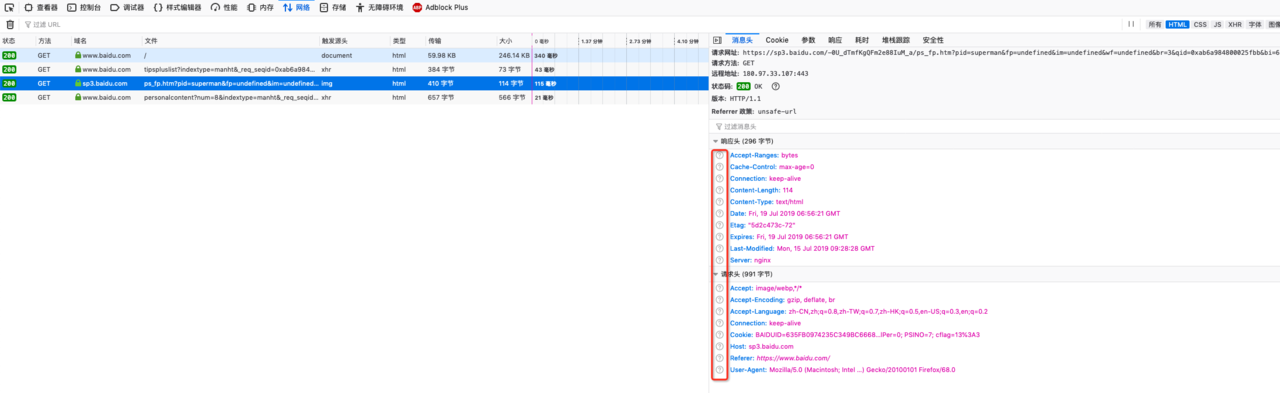Sort requests by 域名 column header

tap(106, 41)
